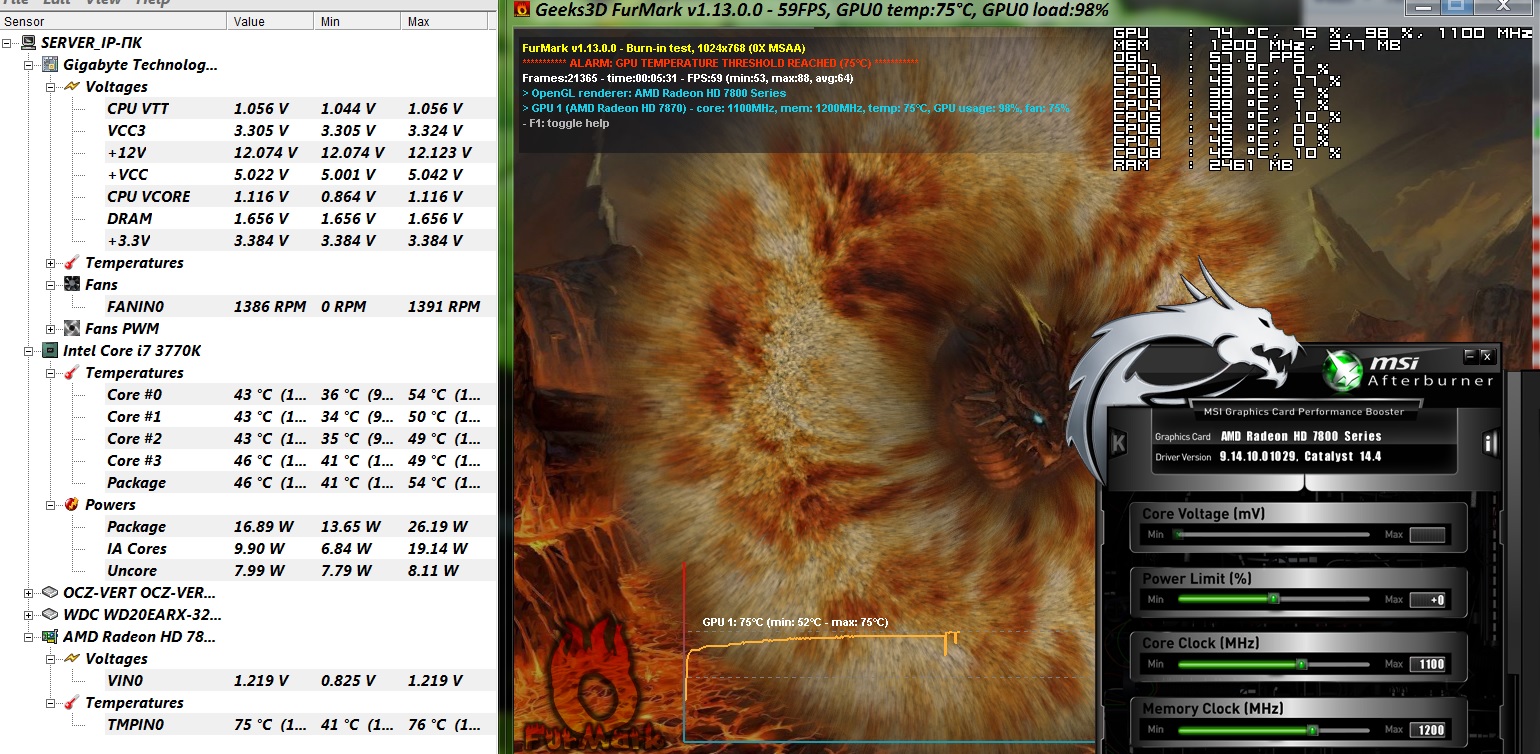Click the flame icon beside Powers
1540x754 pixels.
73,505
